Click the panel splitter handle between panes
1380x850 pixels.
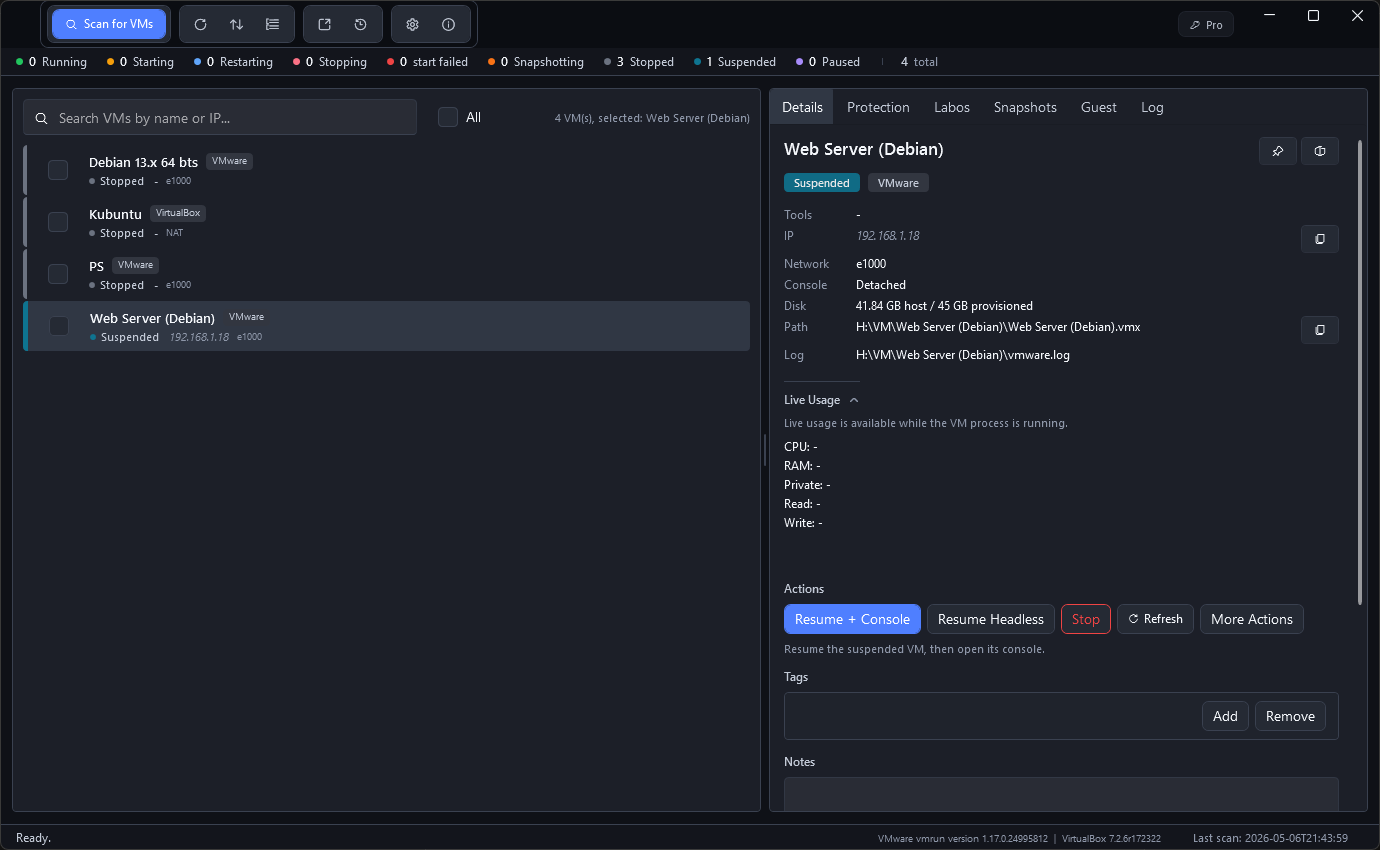pyautogui.click(x=765, y=449)
